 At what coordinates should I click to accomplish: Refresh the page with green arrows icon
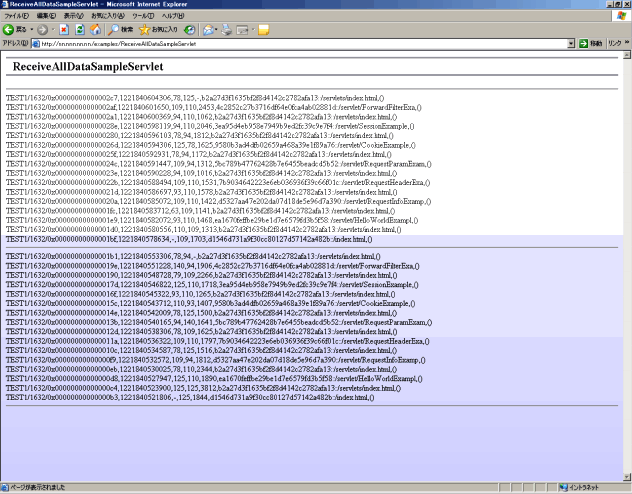(80, 29)
